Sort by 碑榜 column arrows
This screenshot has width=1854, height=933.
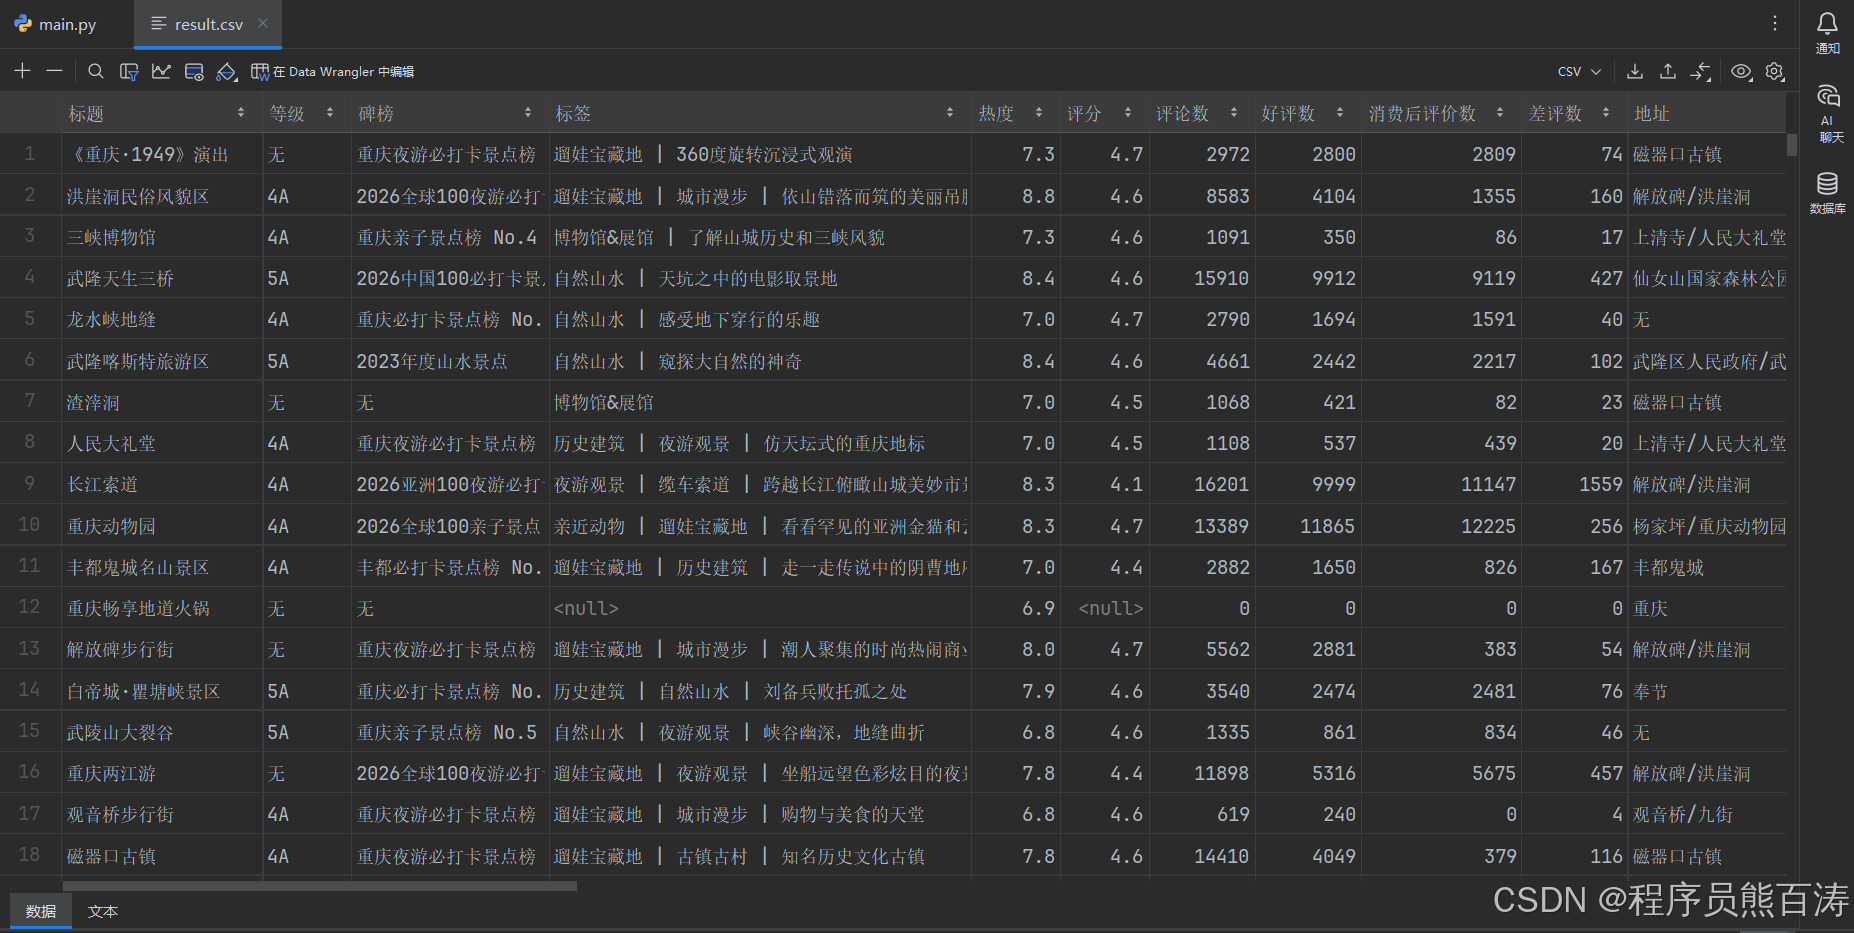[528, 113]
